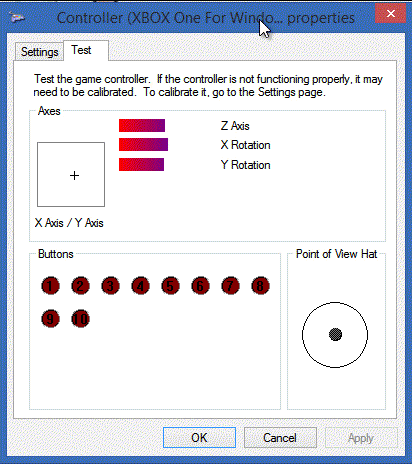This screenshot has width=412, height=464.
Task: Click the X Rotation bar
Action: [x=143, y=145]
